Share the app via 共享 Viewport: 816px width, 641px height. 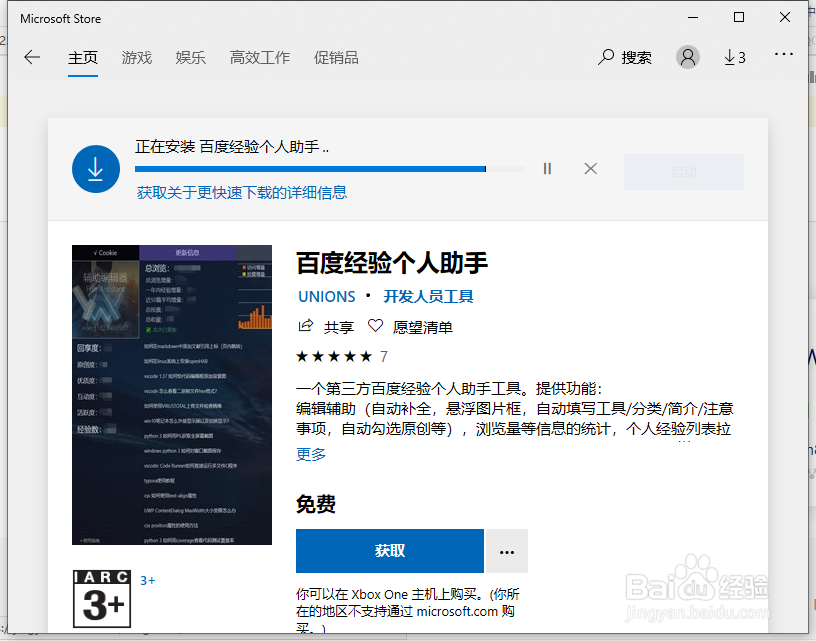(326, 327)
